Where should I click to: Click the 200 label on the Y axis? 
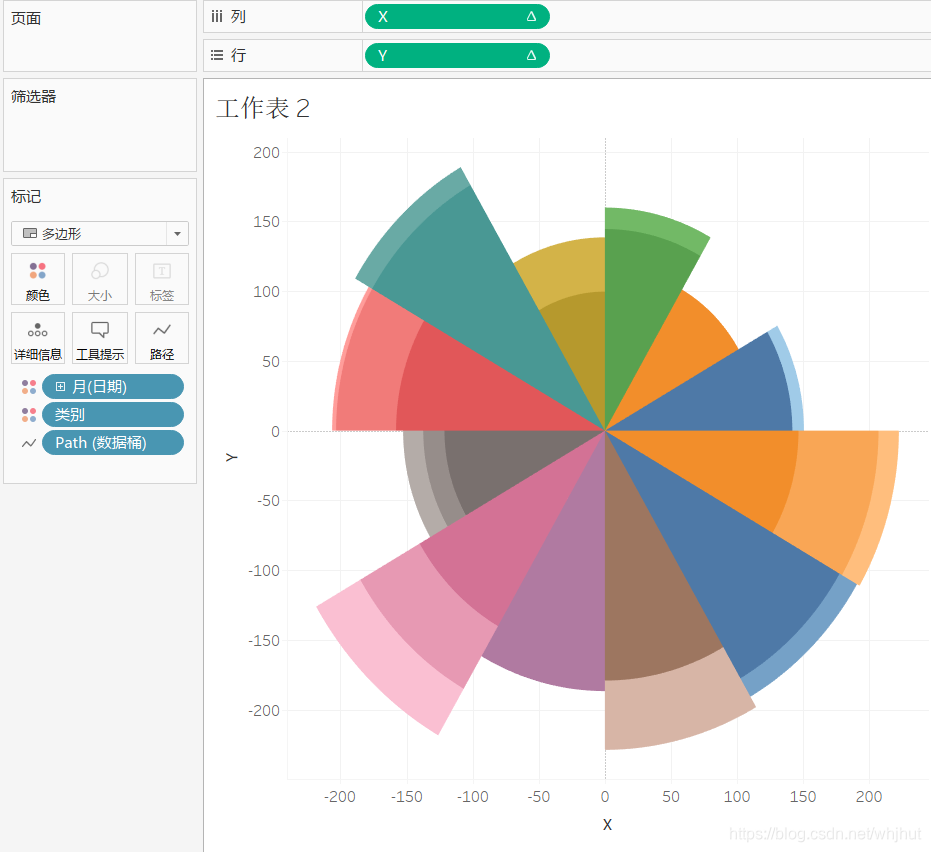266,153
